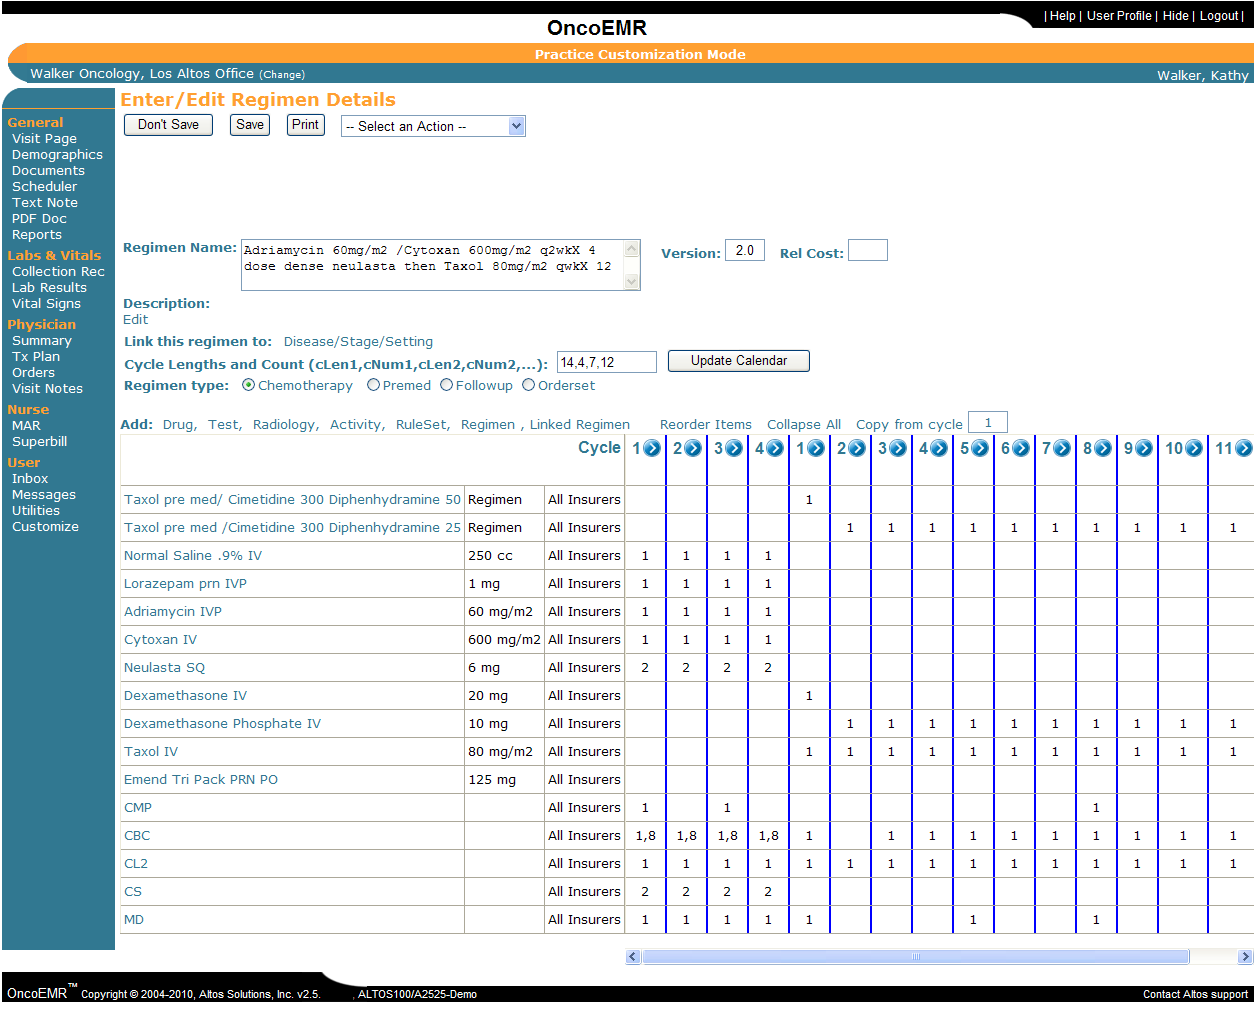Image resolution: width=1259 pixels, height=1017 pixels.
Task: Click the arrow icon beside cycle 11
Action: click(1244, 448)
